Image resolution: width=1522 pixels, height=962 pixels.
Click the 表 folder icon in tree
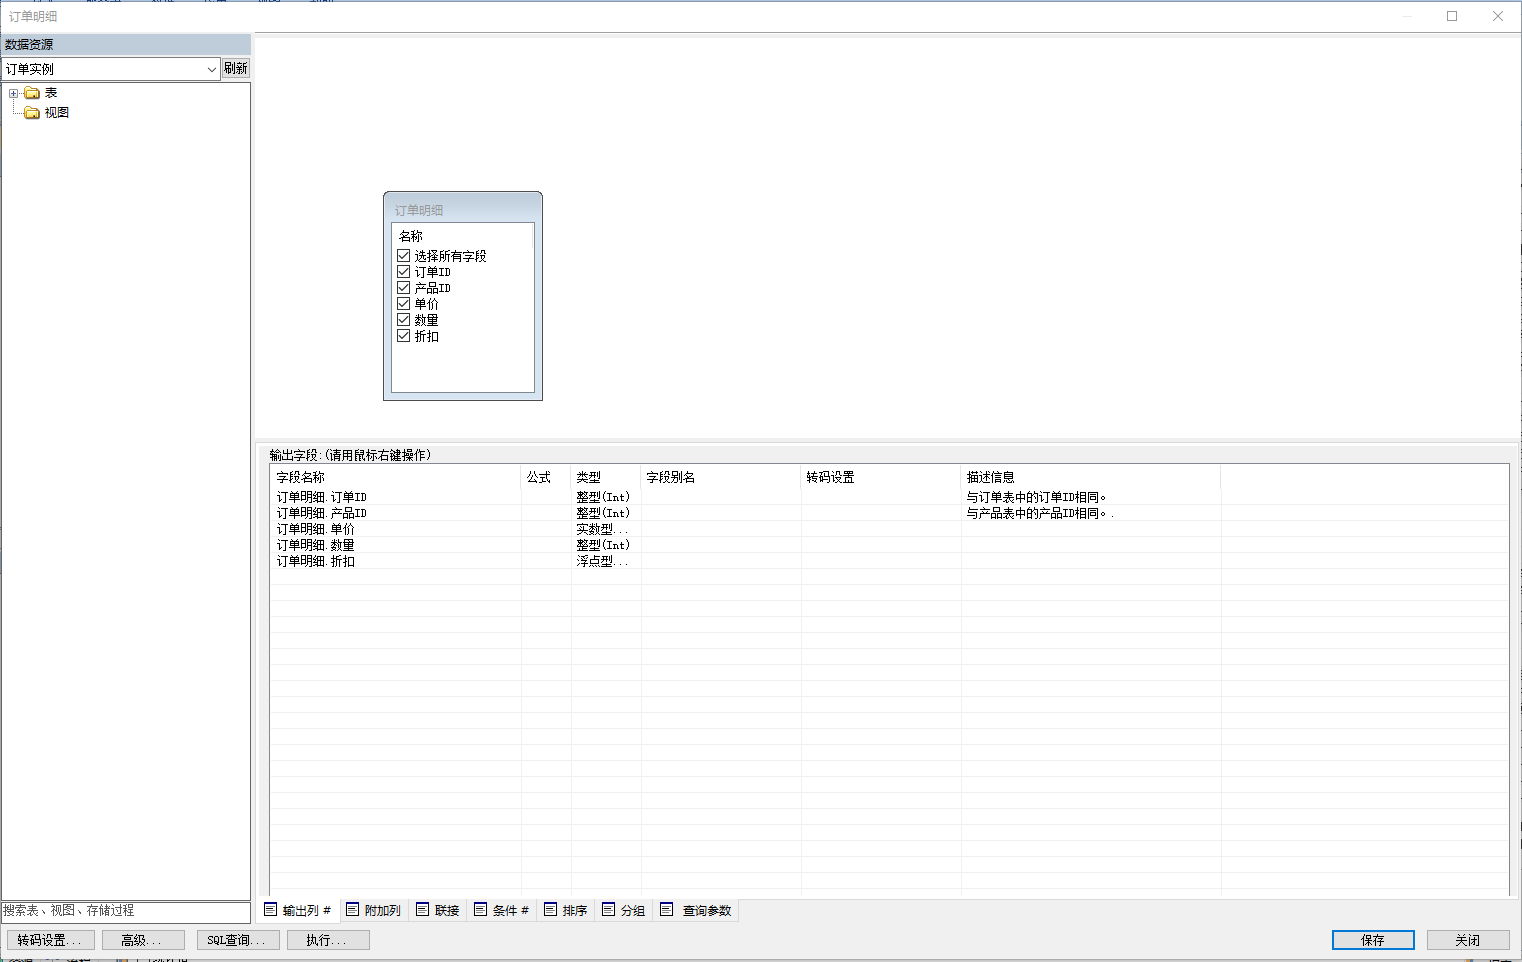tap(32, 93)
